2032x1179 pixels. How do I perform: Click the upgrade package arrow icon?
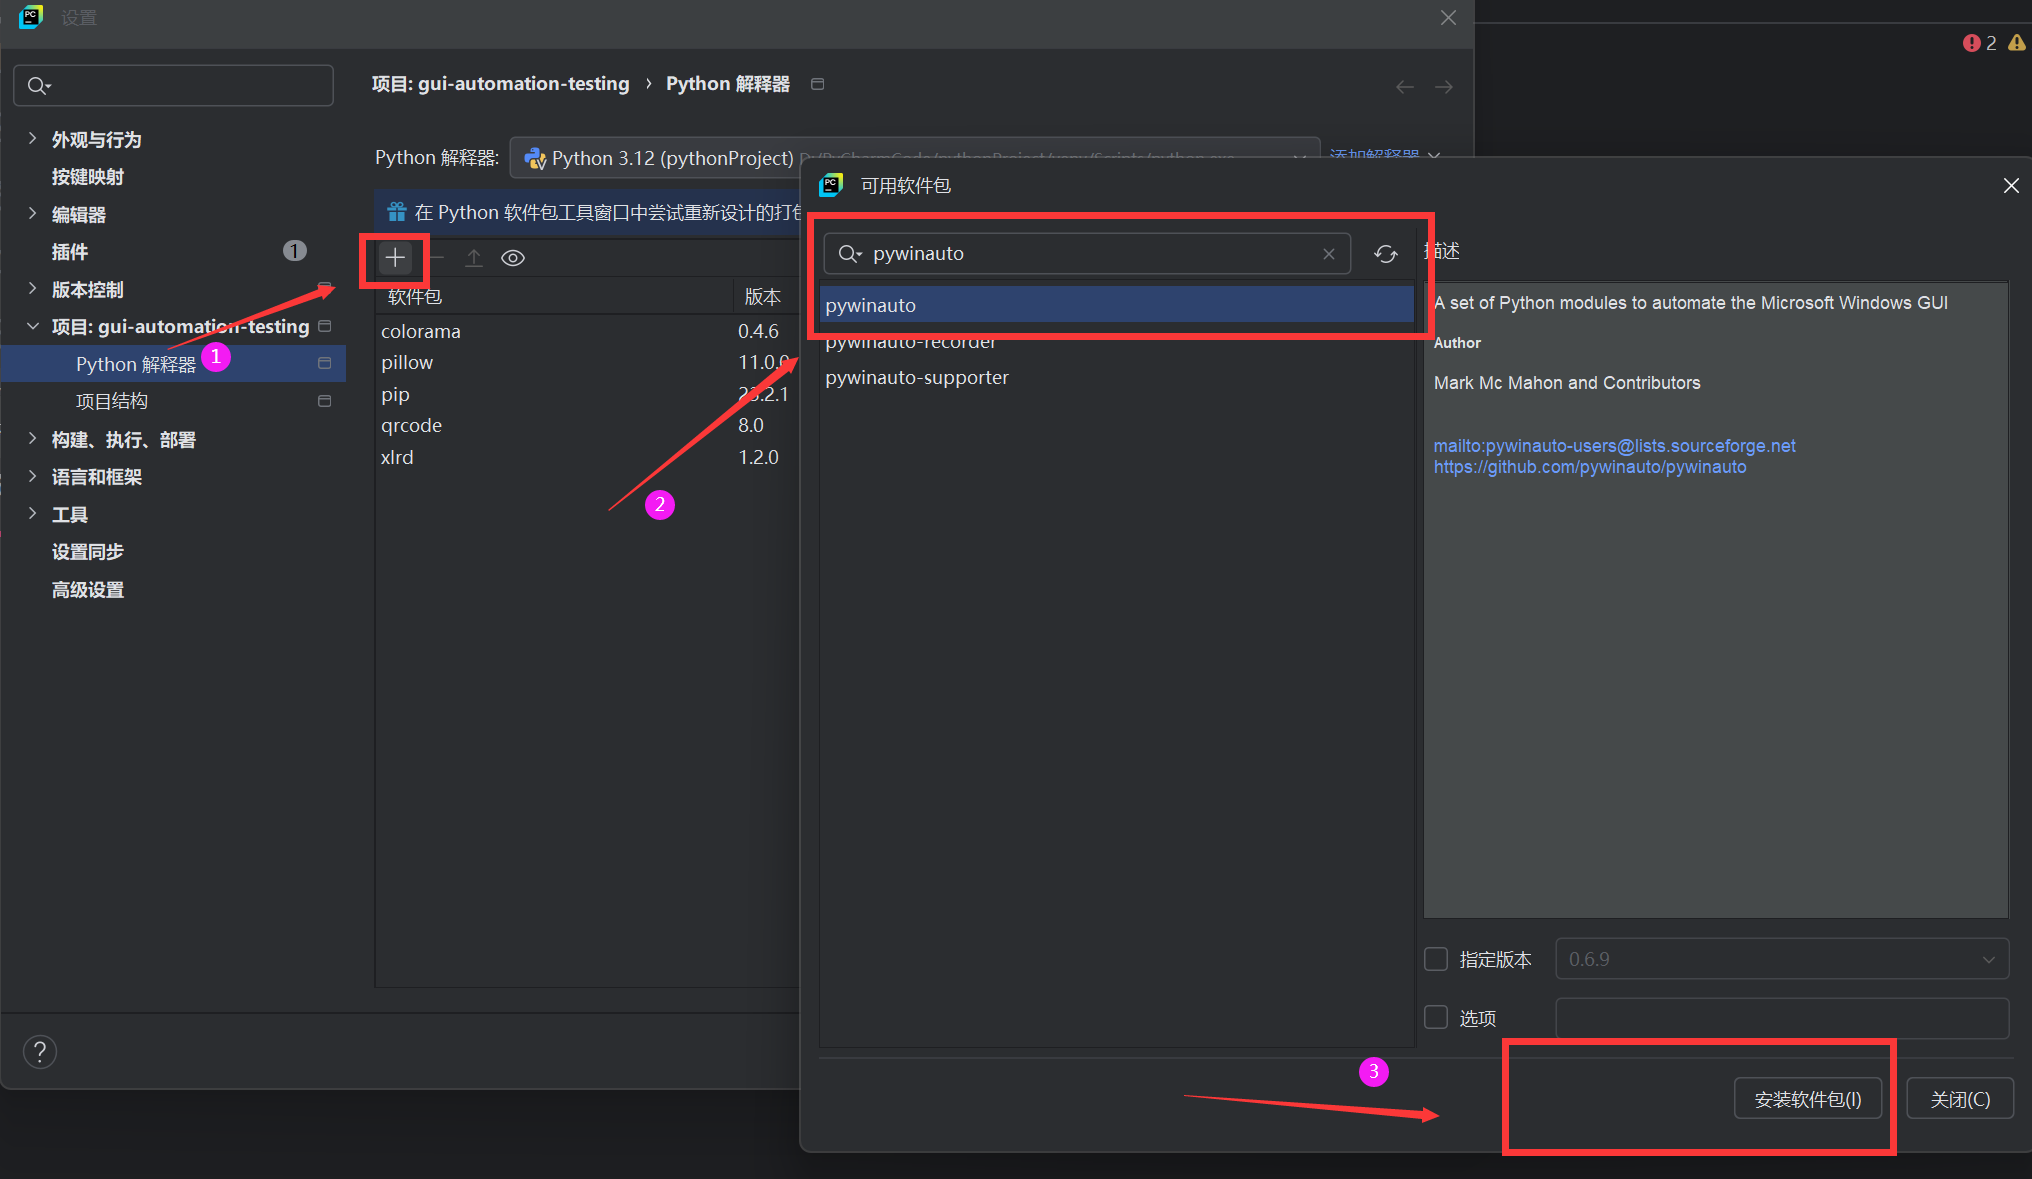coord(474,258)
